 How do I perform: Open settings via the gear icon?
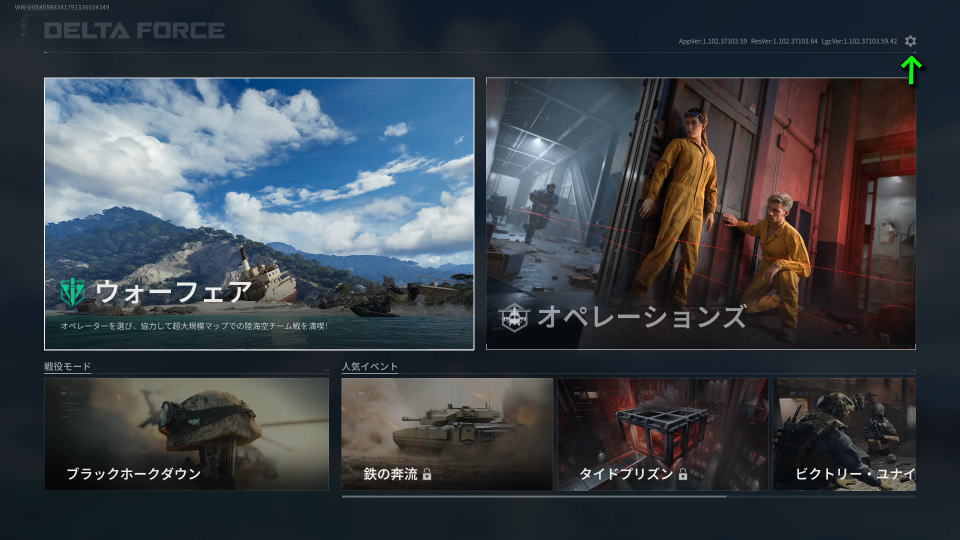coord(910,41)
